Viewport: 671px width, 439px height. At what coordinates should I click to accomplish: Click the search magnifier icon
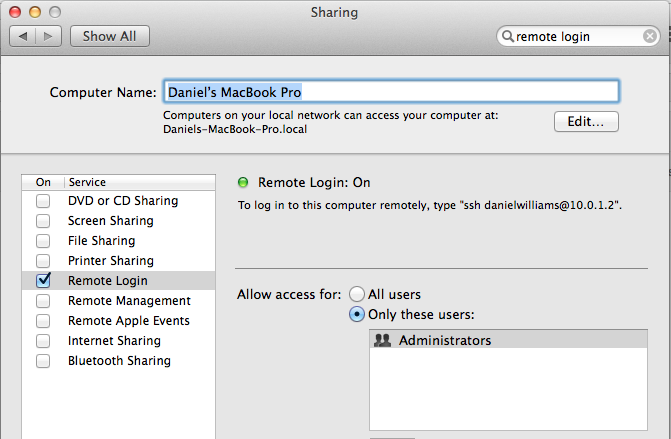508,36
